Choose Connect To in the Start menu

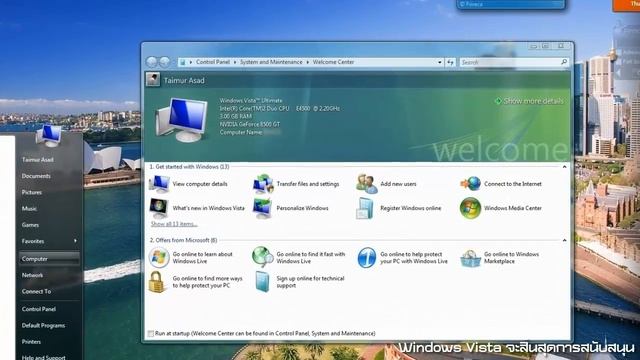click(36, 291)
